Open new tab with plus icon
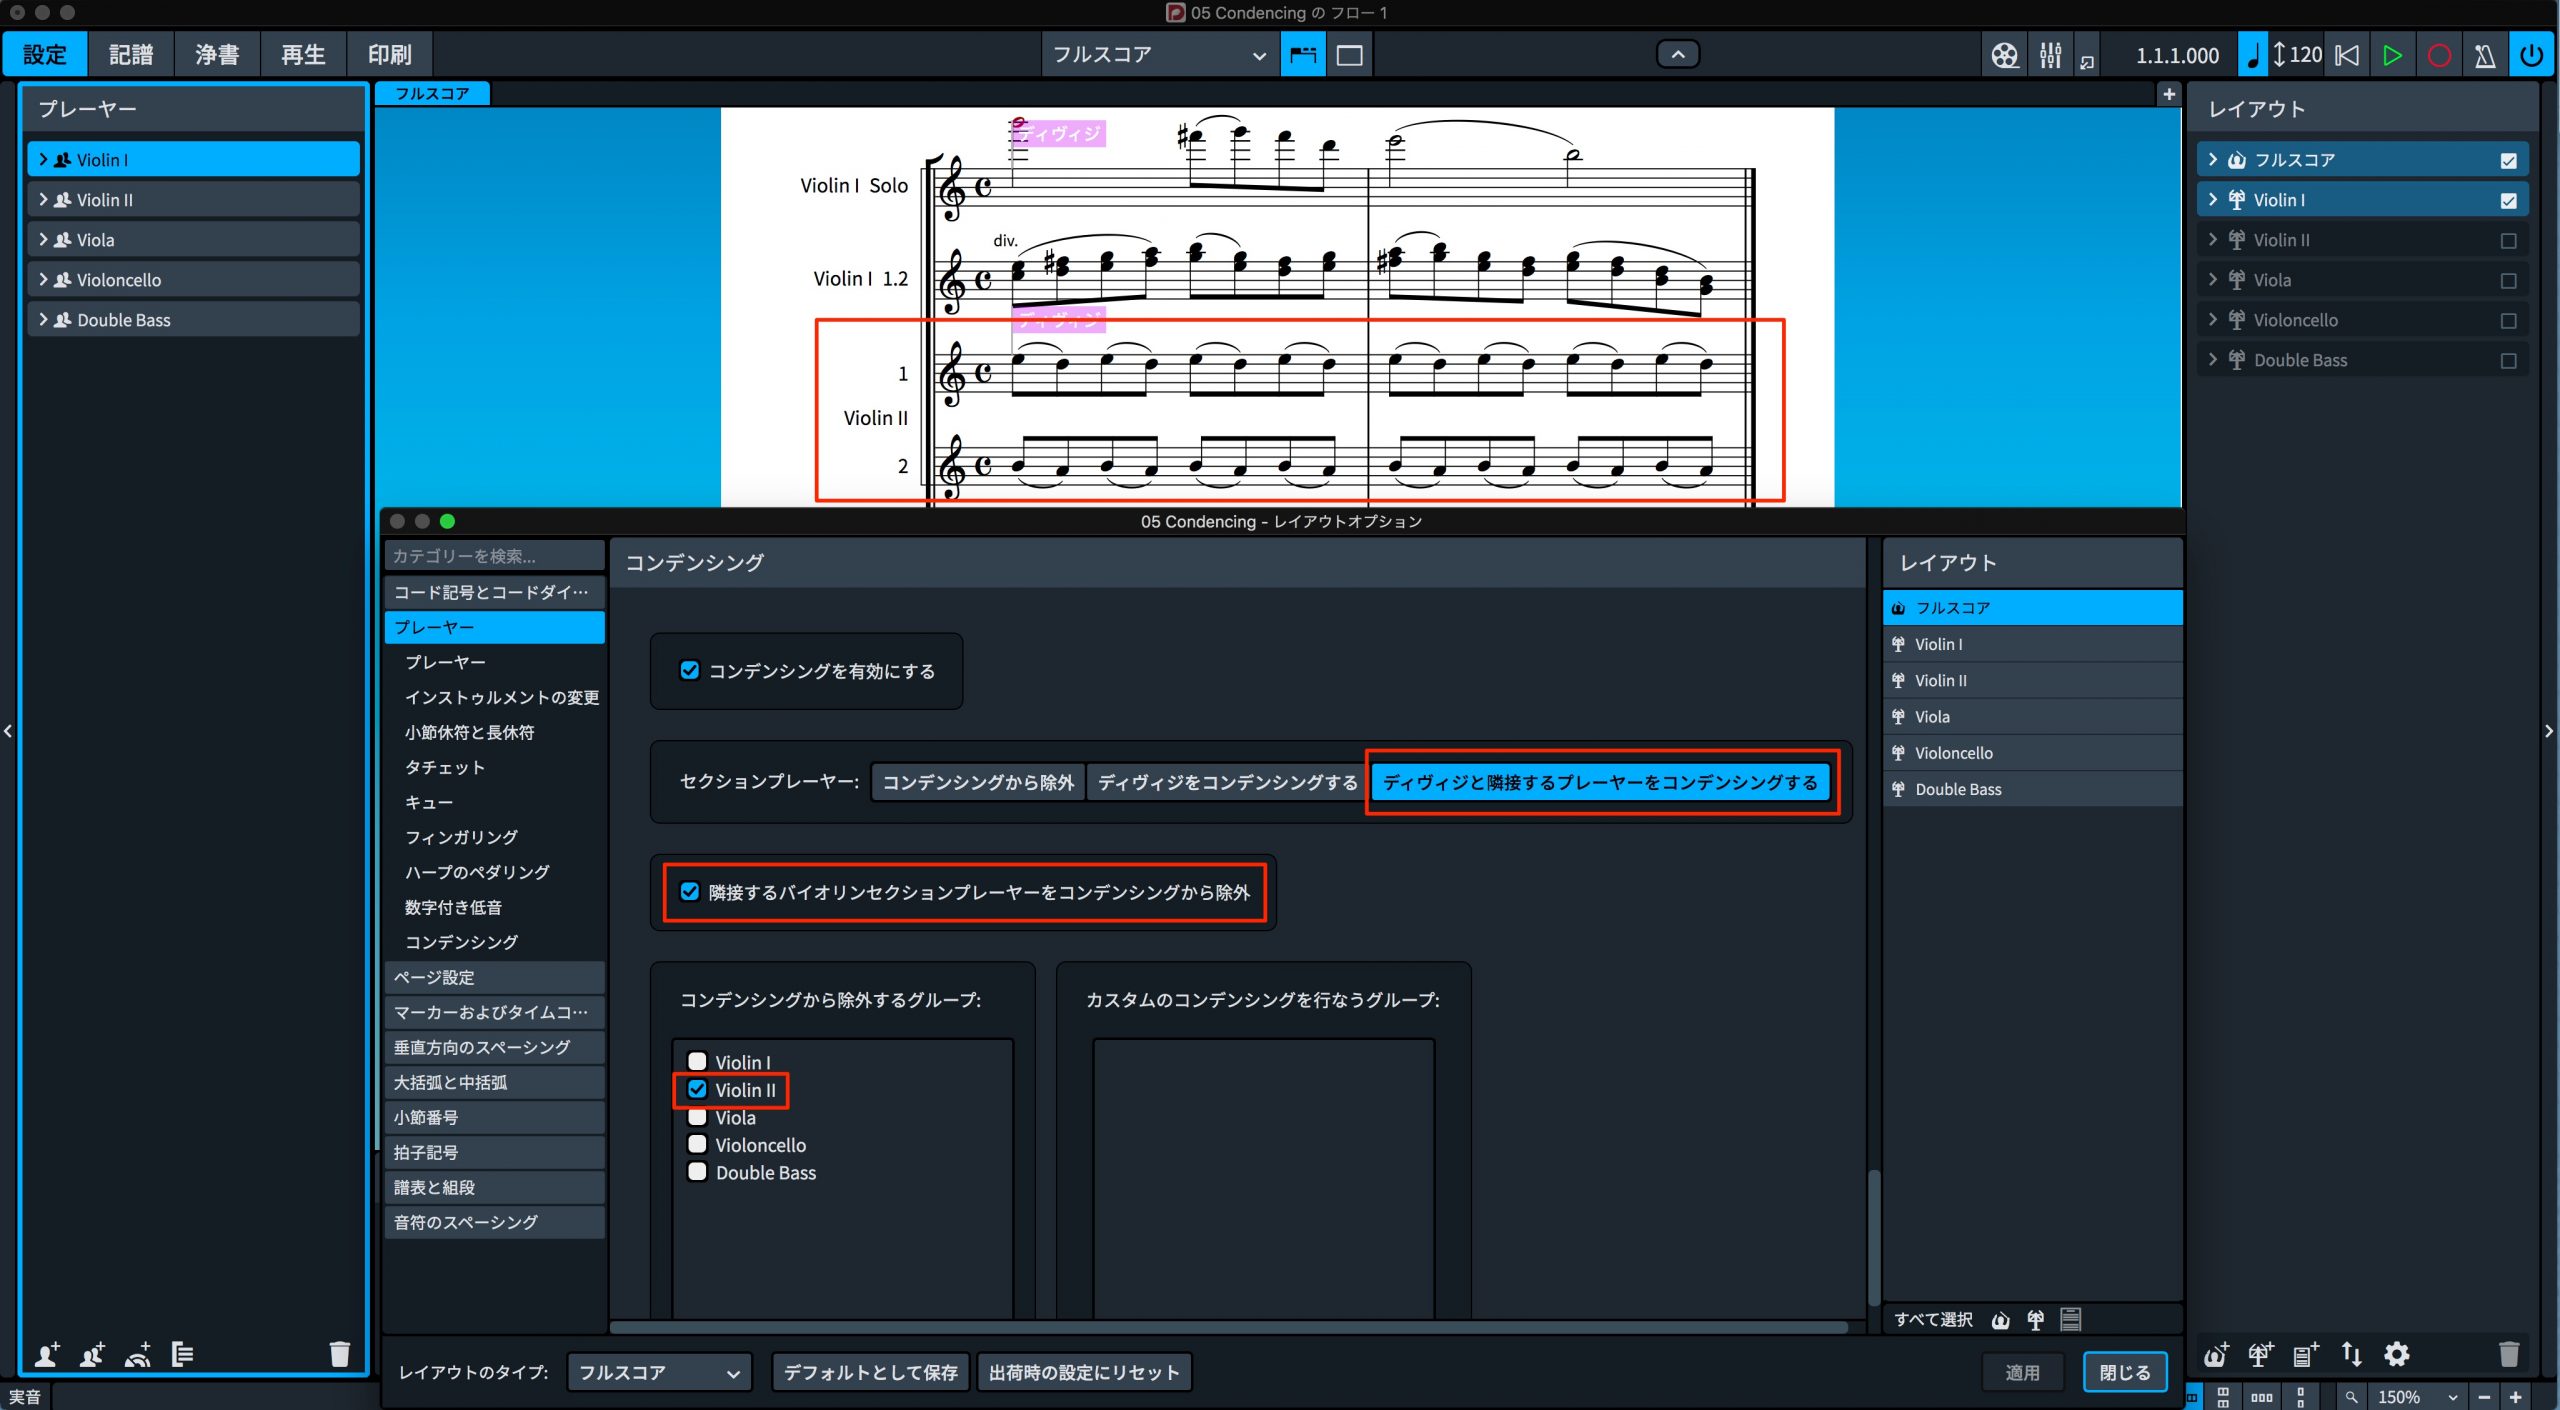This screenshot has height=1410, width=2560. tap(2169, 94)
